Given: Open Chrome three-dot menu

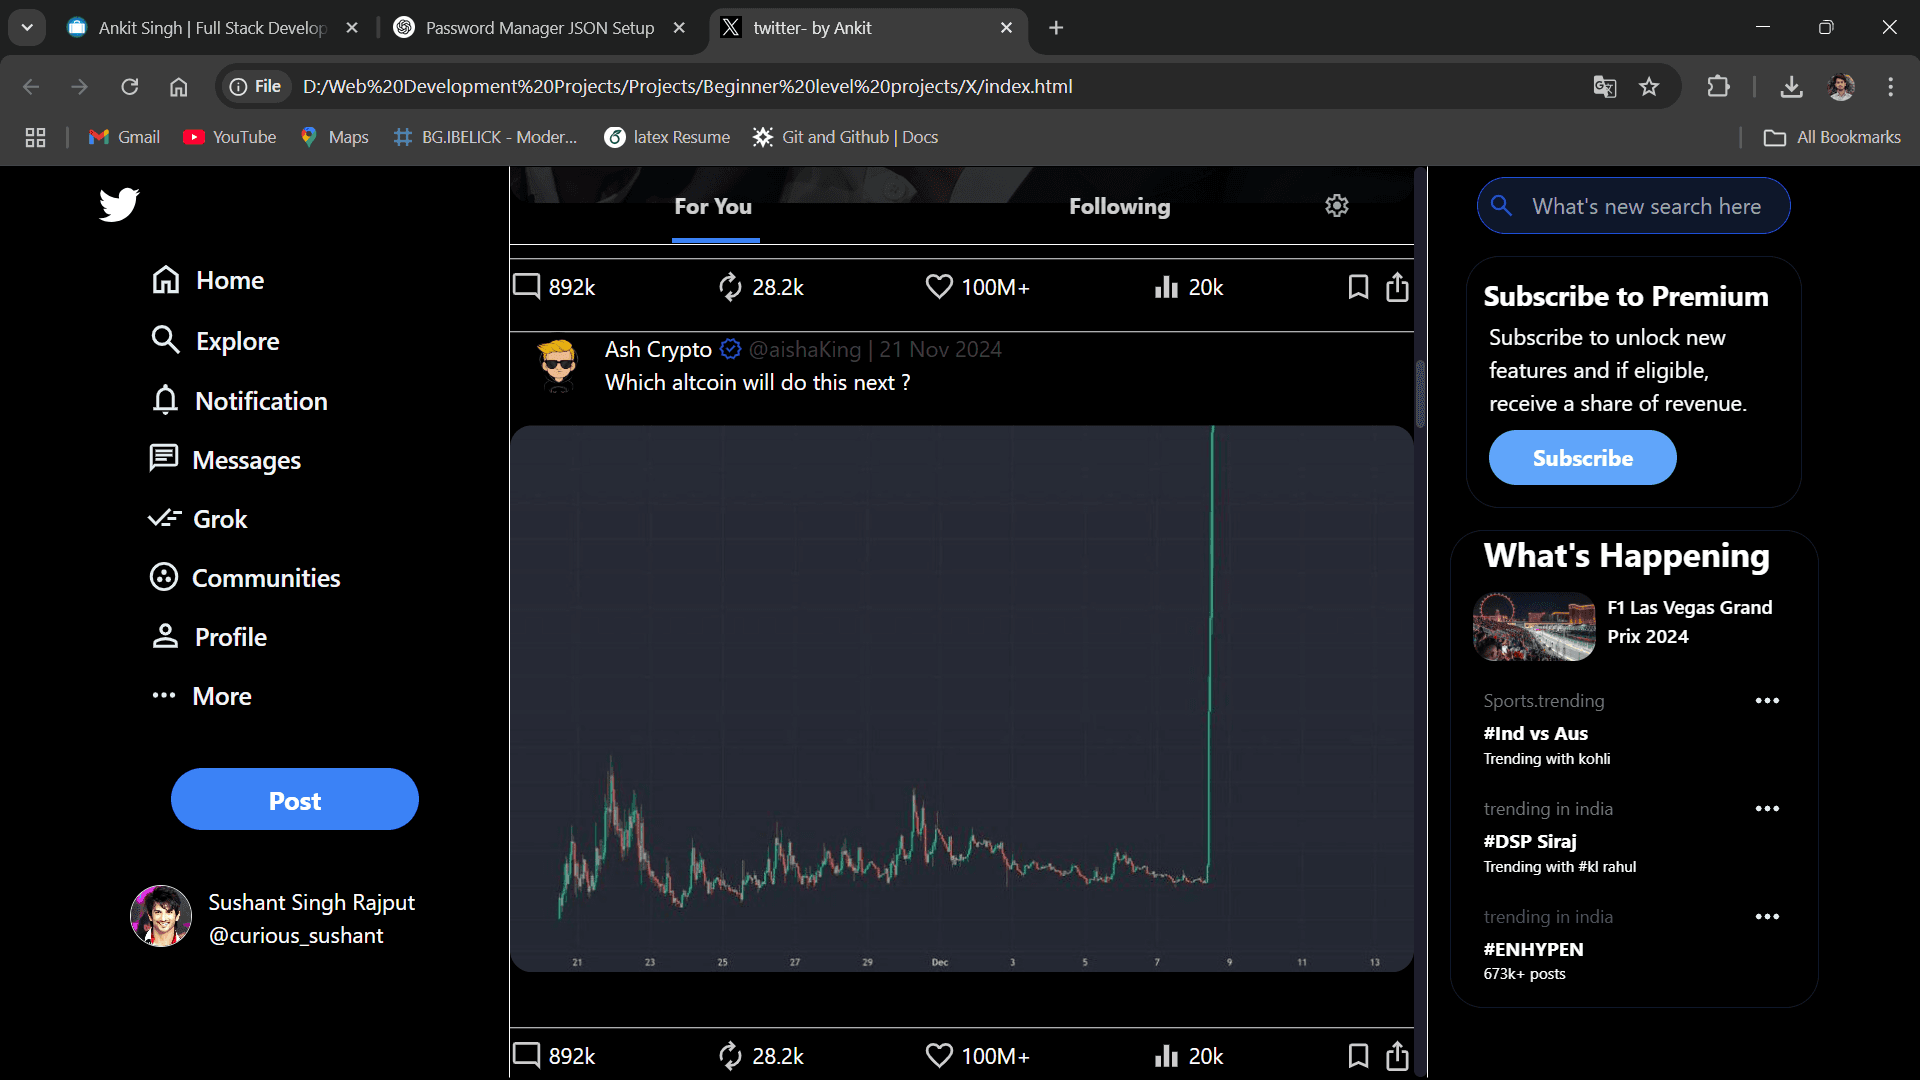Looking at the screenshot, I should pos(1890,87).
